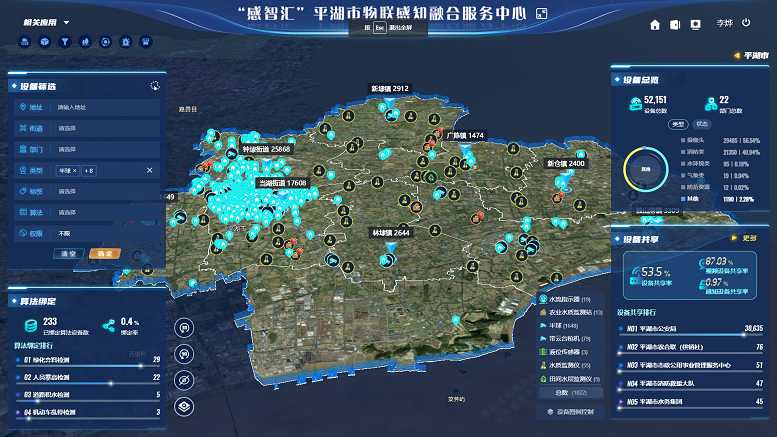Open the 街道 select dropdown
Screen dimensions: 777x437
click(x=100, y=128)
